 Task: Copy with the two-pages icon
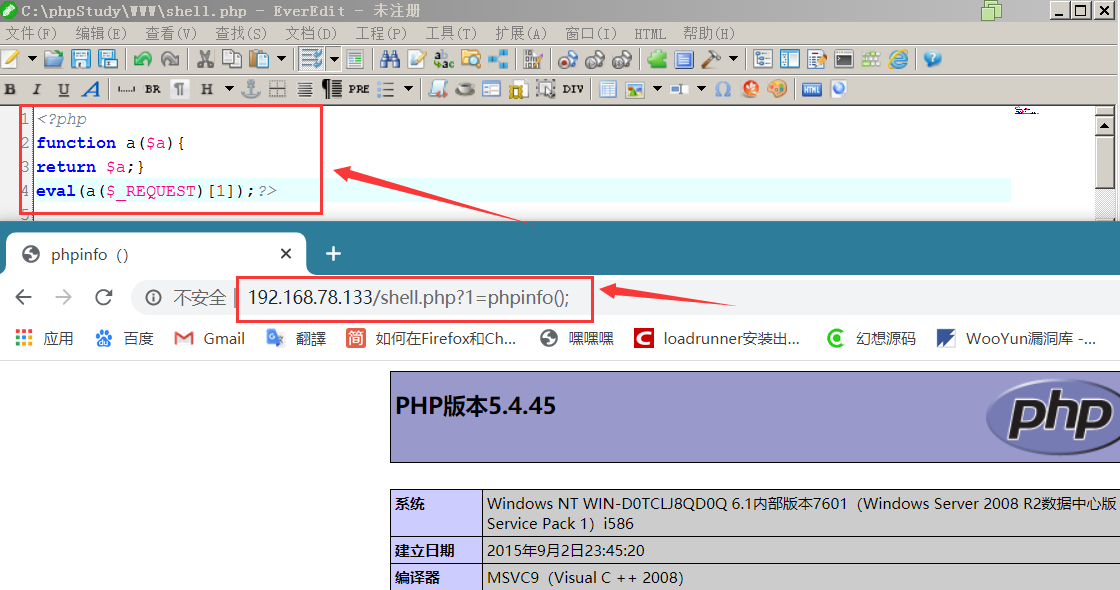pyautogui.click(x=231, y=59)
